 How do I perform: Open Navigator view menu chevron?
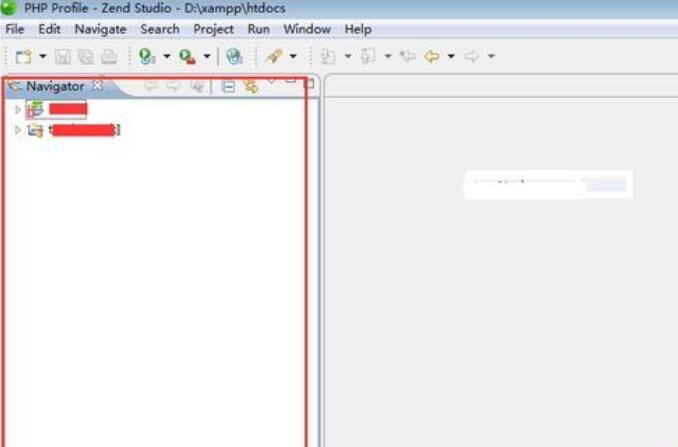[271, 82]
